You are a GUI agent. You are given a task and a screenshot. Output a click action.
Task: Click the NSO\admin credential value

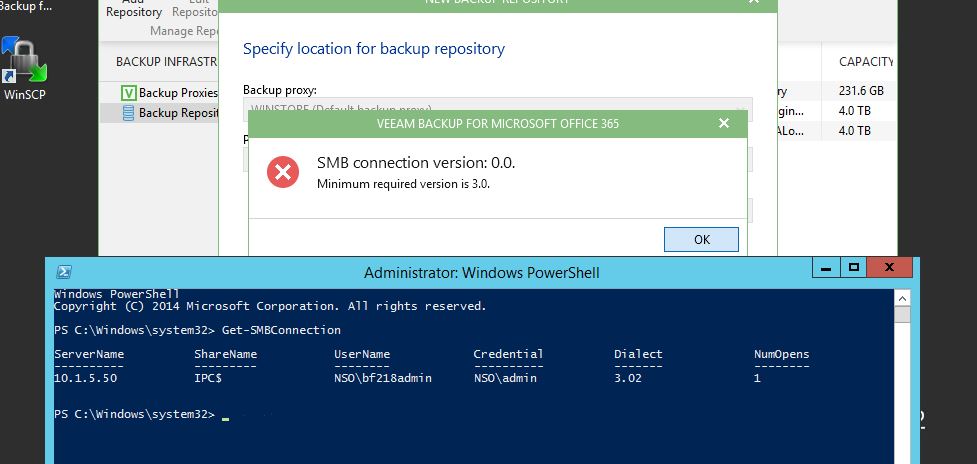[x=505, y=378]
